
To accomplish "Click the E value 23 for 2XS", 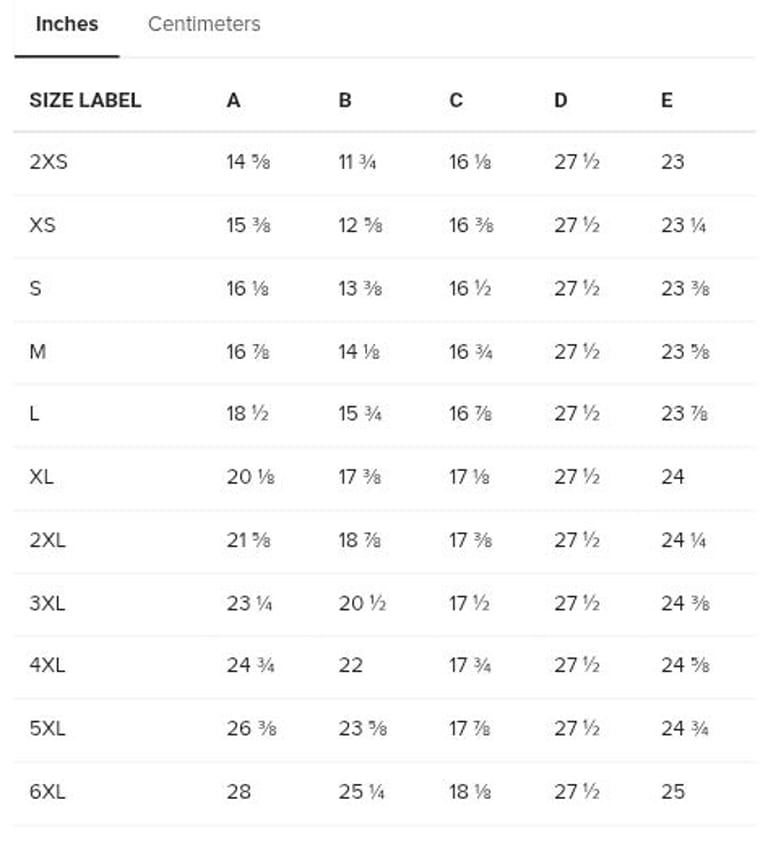I will coord(673,162).
